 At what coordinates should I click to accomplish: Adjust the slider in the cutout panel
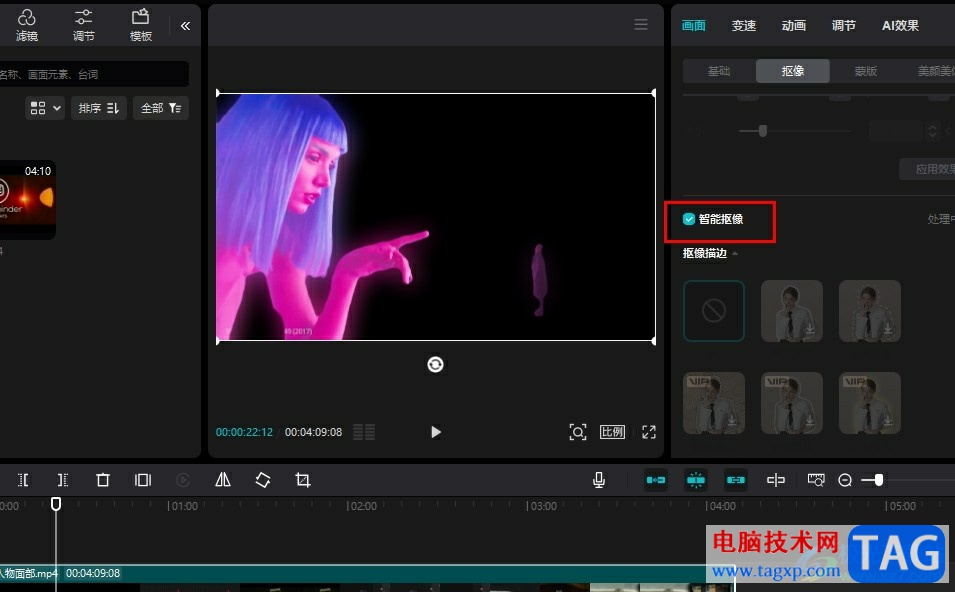[763, 130]
